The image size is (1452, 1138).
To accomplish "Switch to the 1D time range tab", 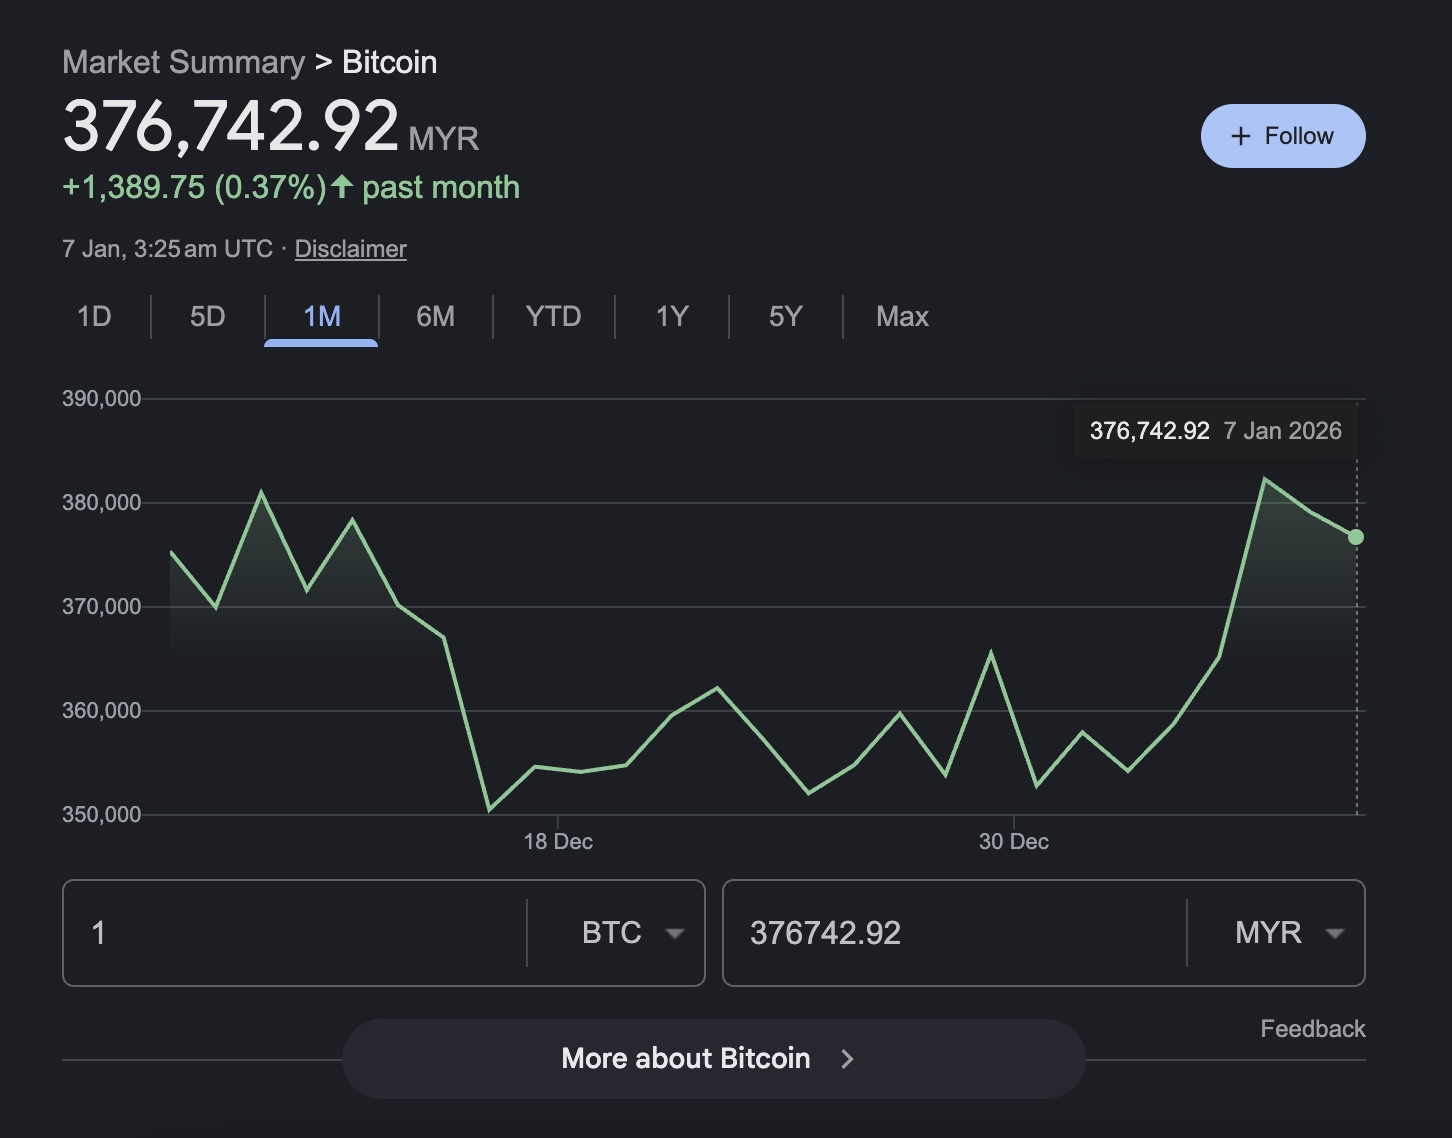I will (94, 317).
